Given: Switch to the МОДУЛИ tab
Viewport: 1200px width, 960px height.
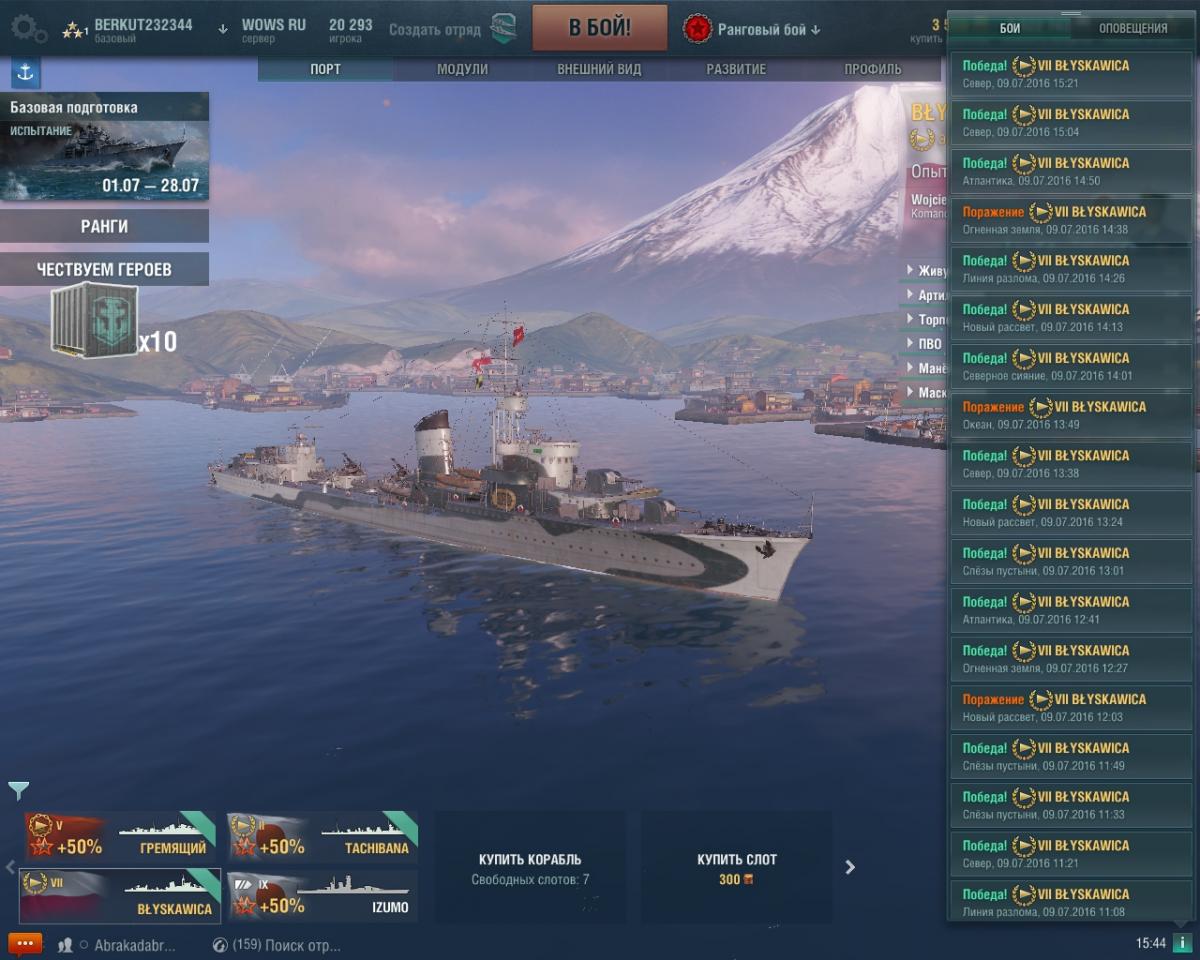Looking at the screenshot, I should (462, 69).
